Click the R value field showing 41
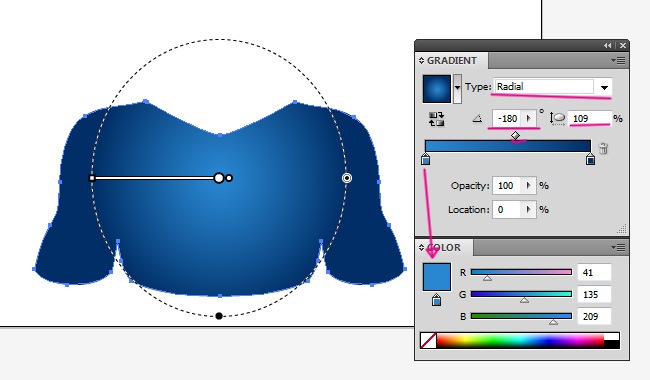The image size is (650, 380). click(594, 272)
